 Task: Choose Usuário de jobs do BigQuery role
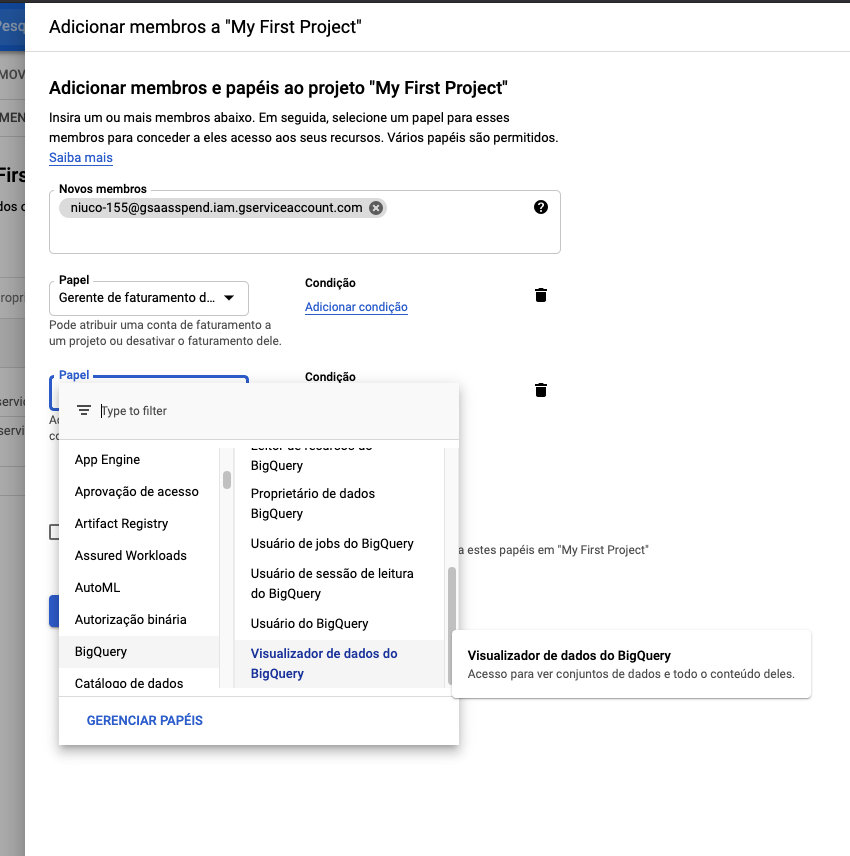(x=340, y=544)
